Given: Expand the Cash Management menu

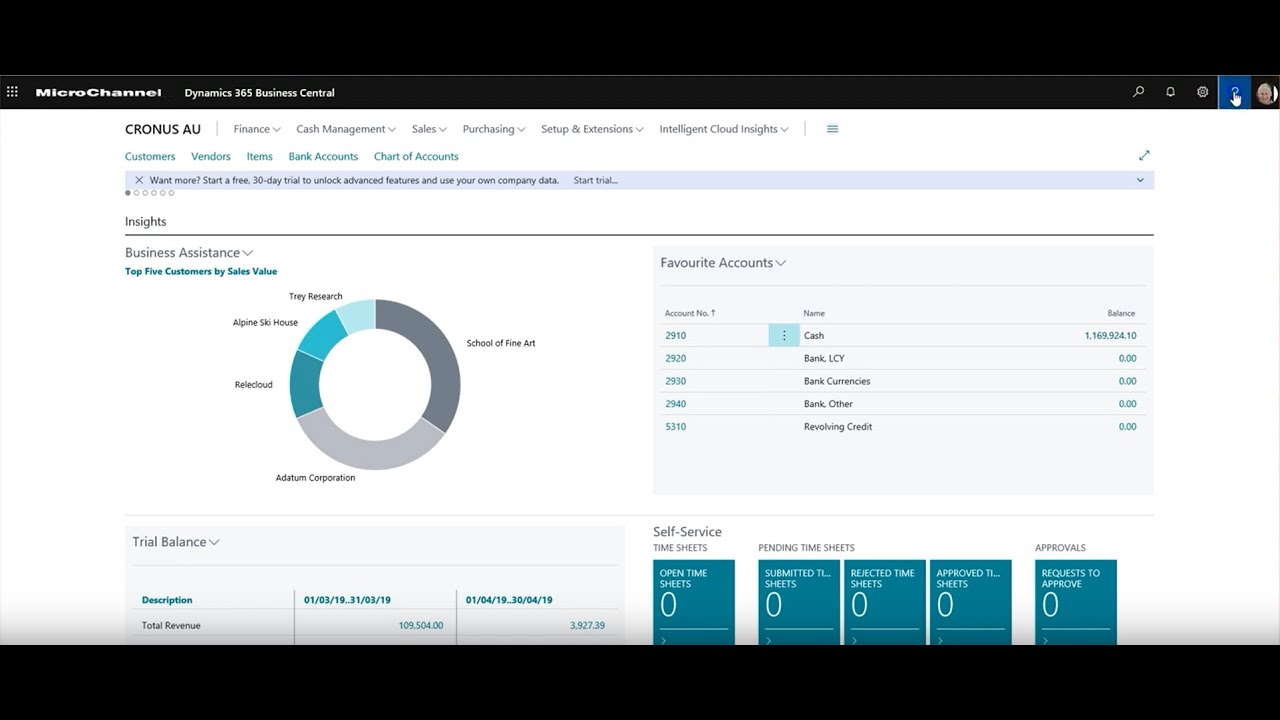Looking at the screenshot, I should click(346, 129).
